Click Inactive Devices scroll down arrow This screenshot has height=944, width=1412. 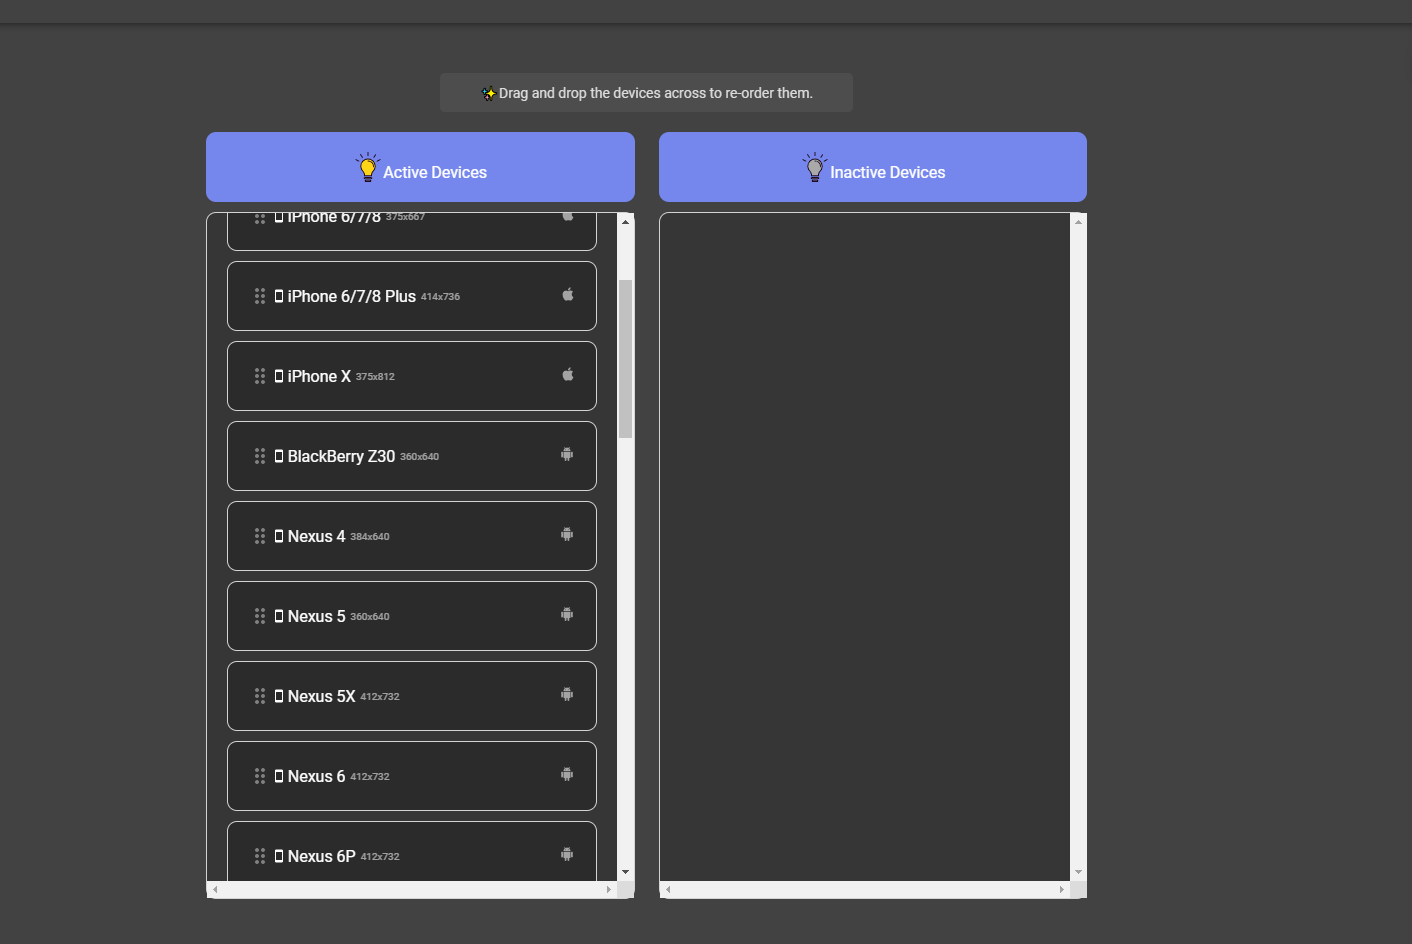(1078, 872)
